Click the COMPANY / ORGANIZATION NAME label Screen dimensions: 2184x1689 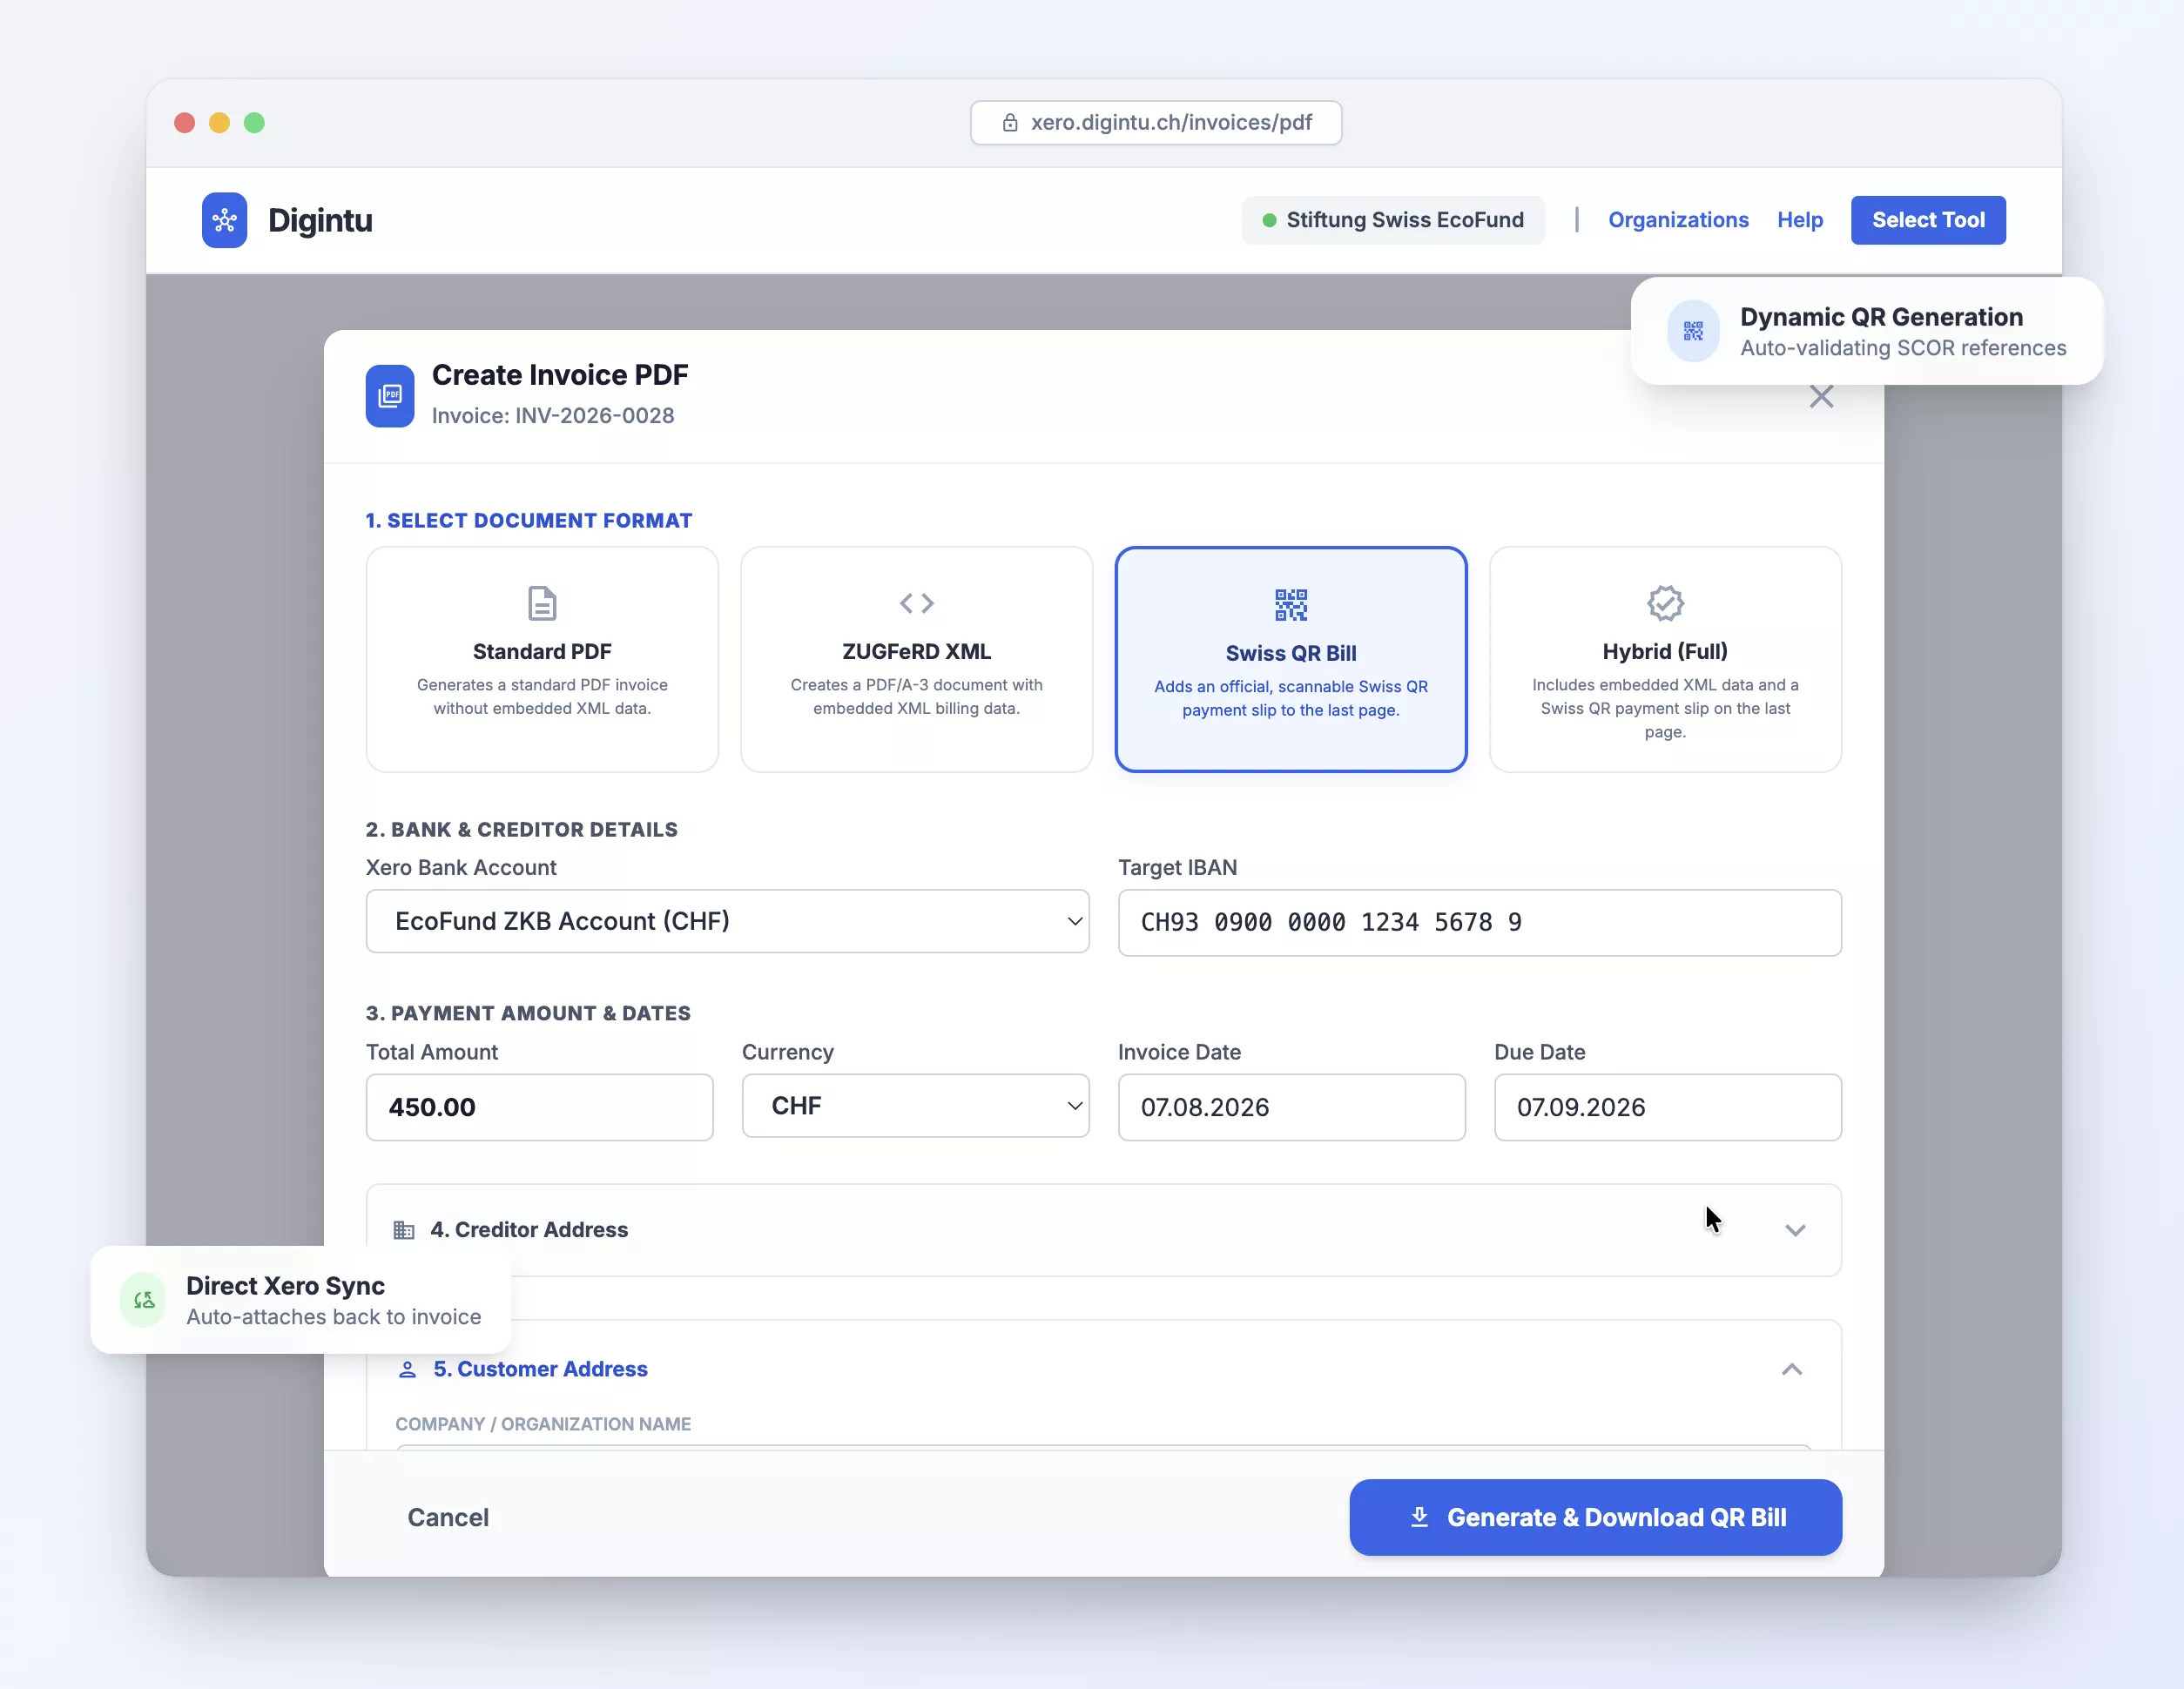[543, 1424]
